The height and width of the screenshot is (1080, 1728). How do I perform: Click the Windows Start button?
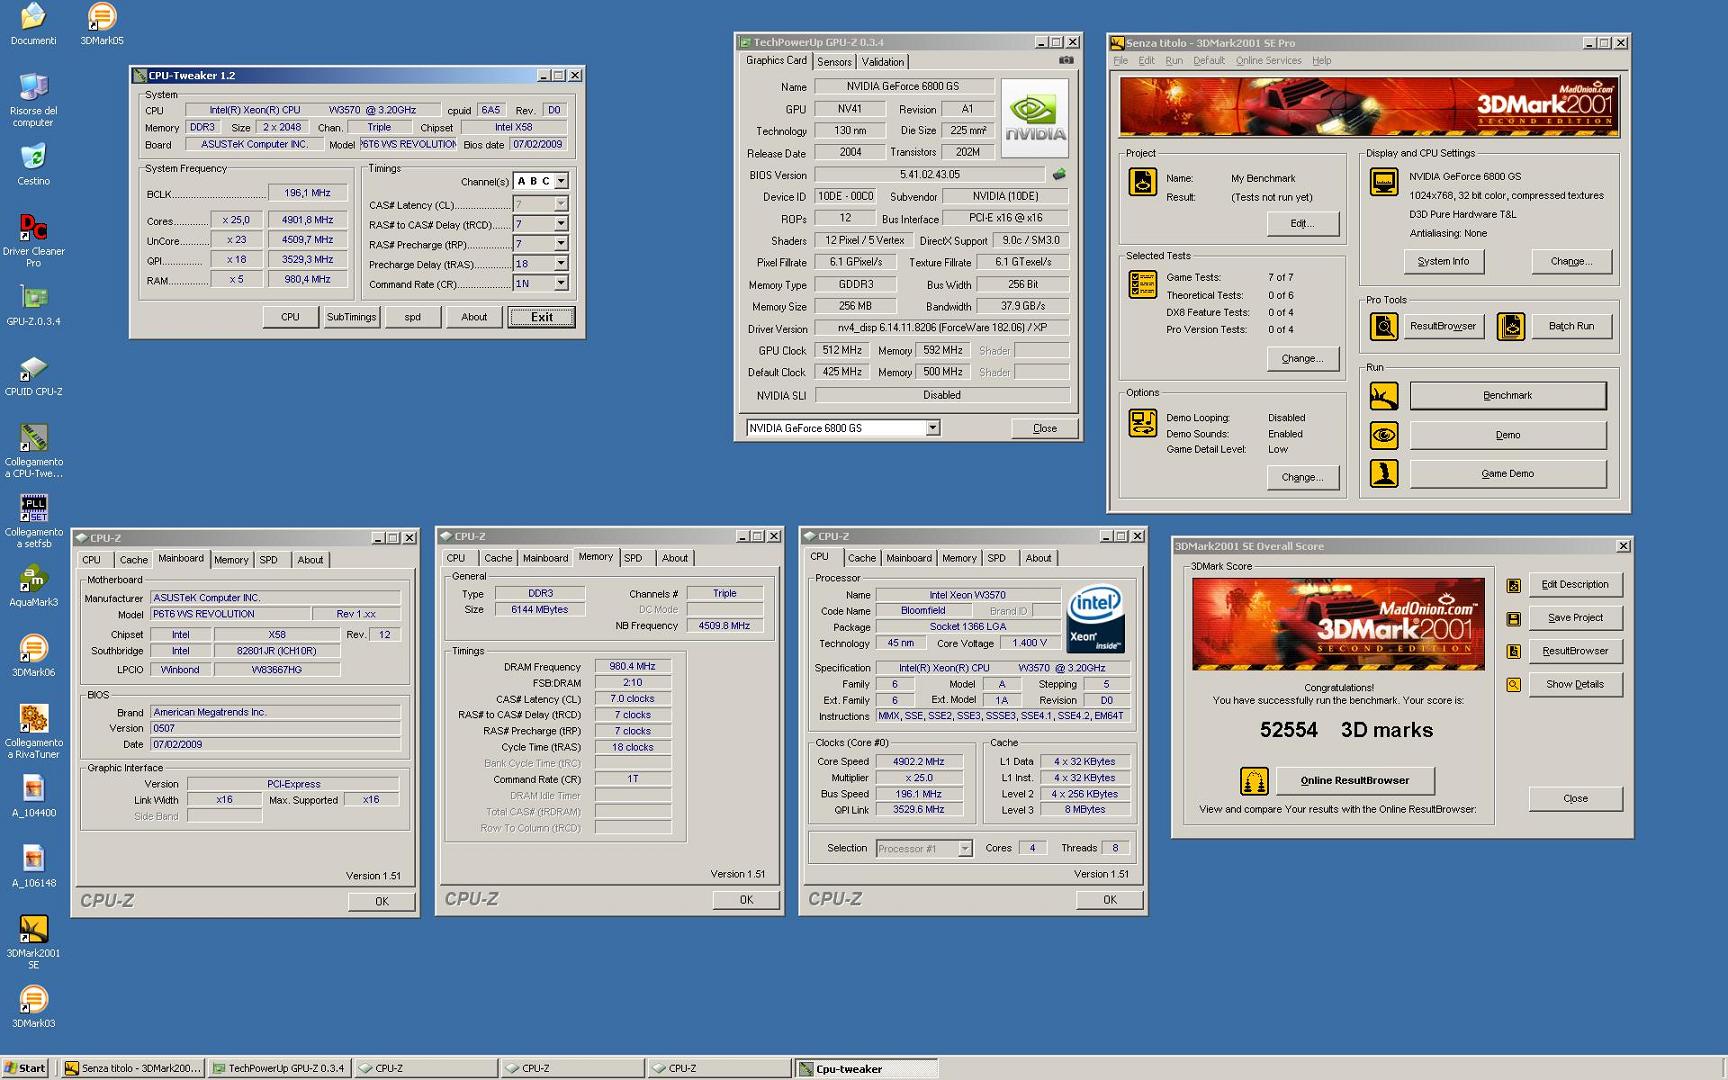(x=25, y=1068)
